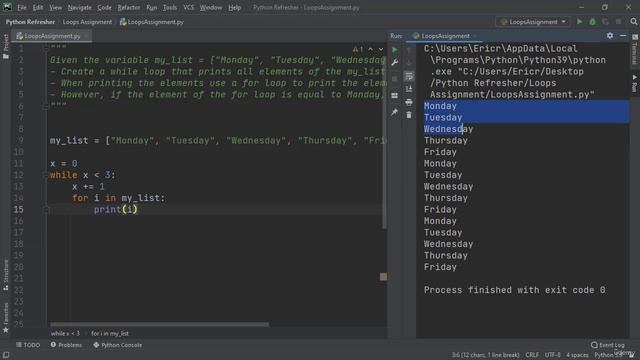Click the editor horizontal scrollbar
This screenshot has width=640, height=360.
pos(159,324)
